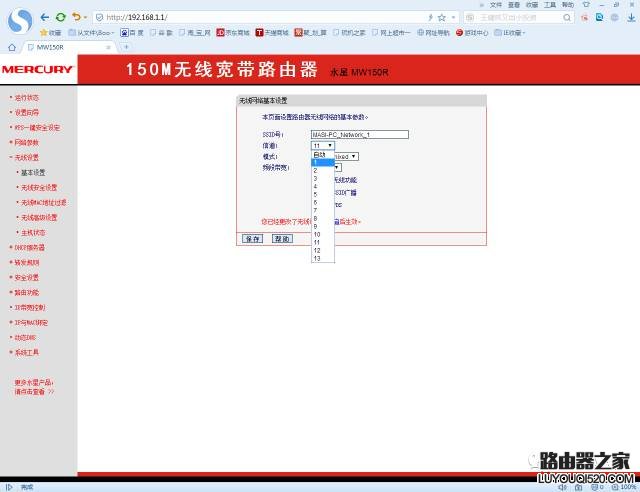Viewport: 640px width, 492px height.
Task: Select channel 12 in the list
Action: [x=322, y=250]
